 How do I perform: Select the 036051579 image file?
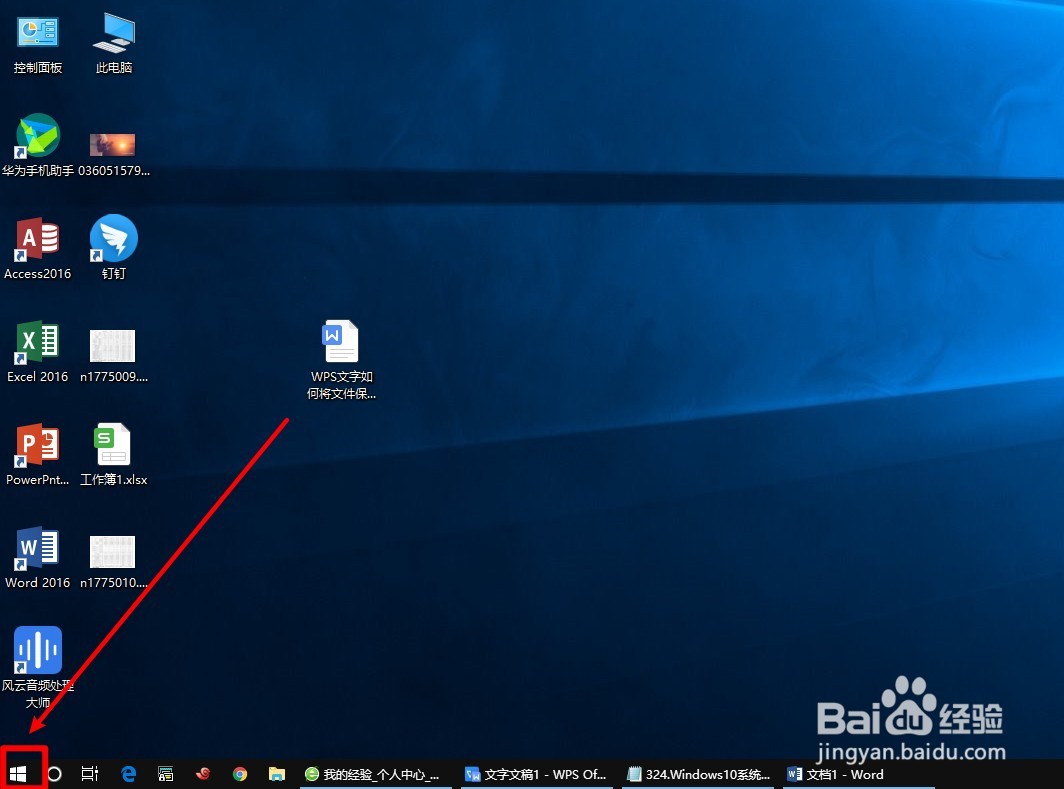click(113, 155)
